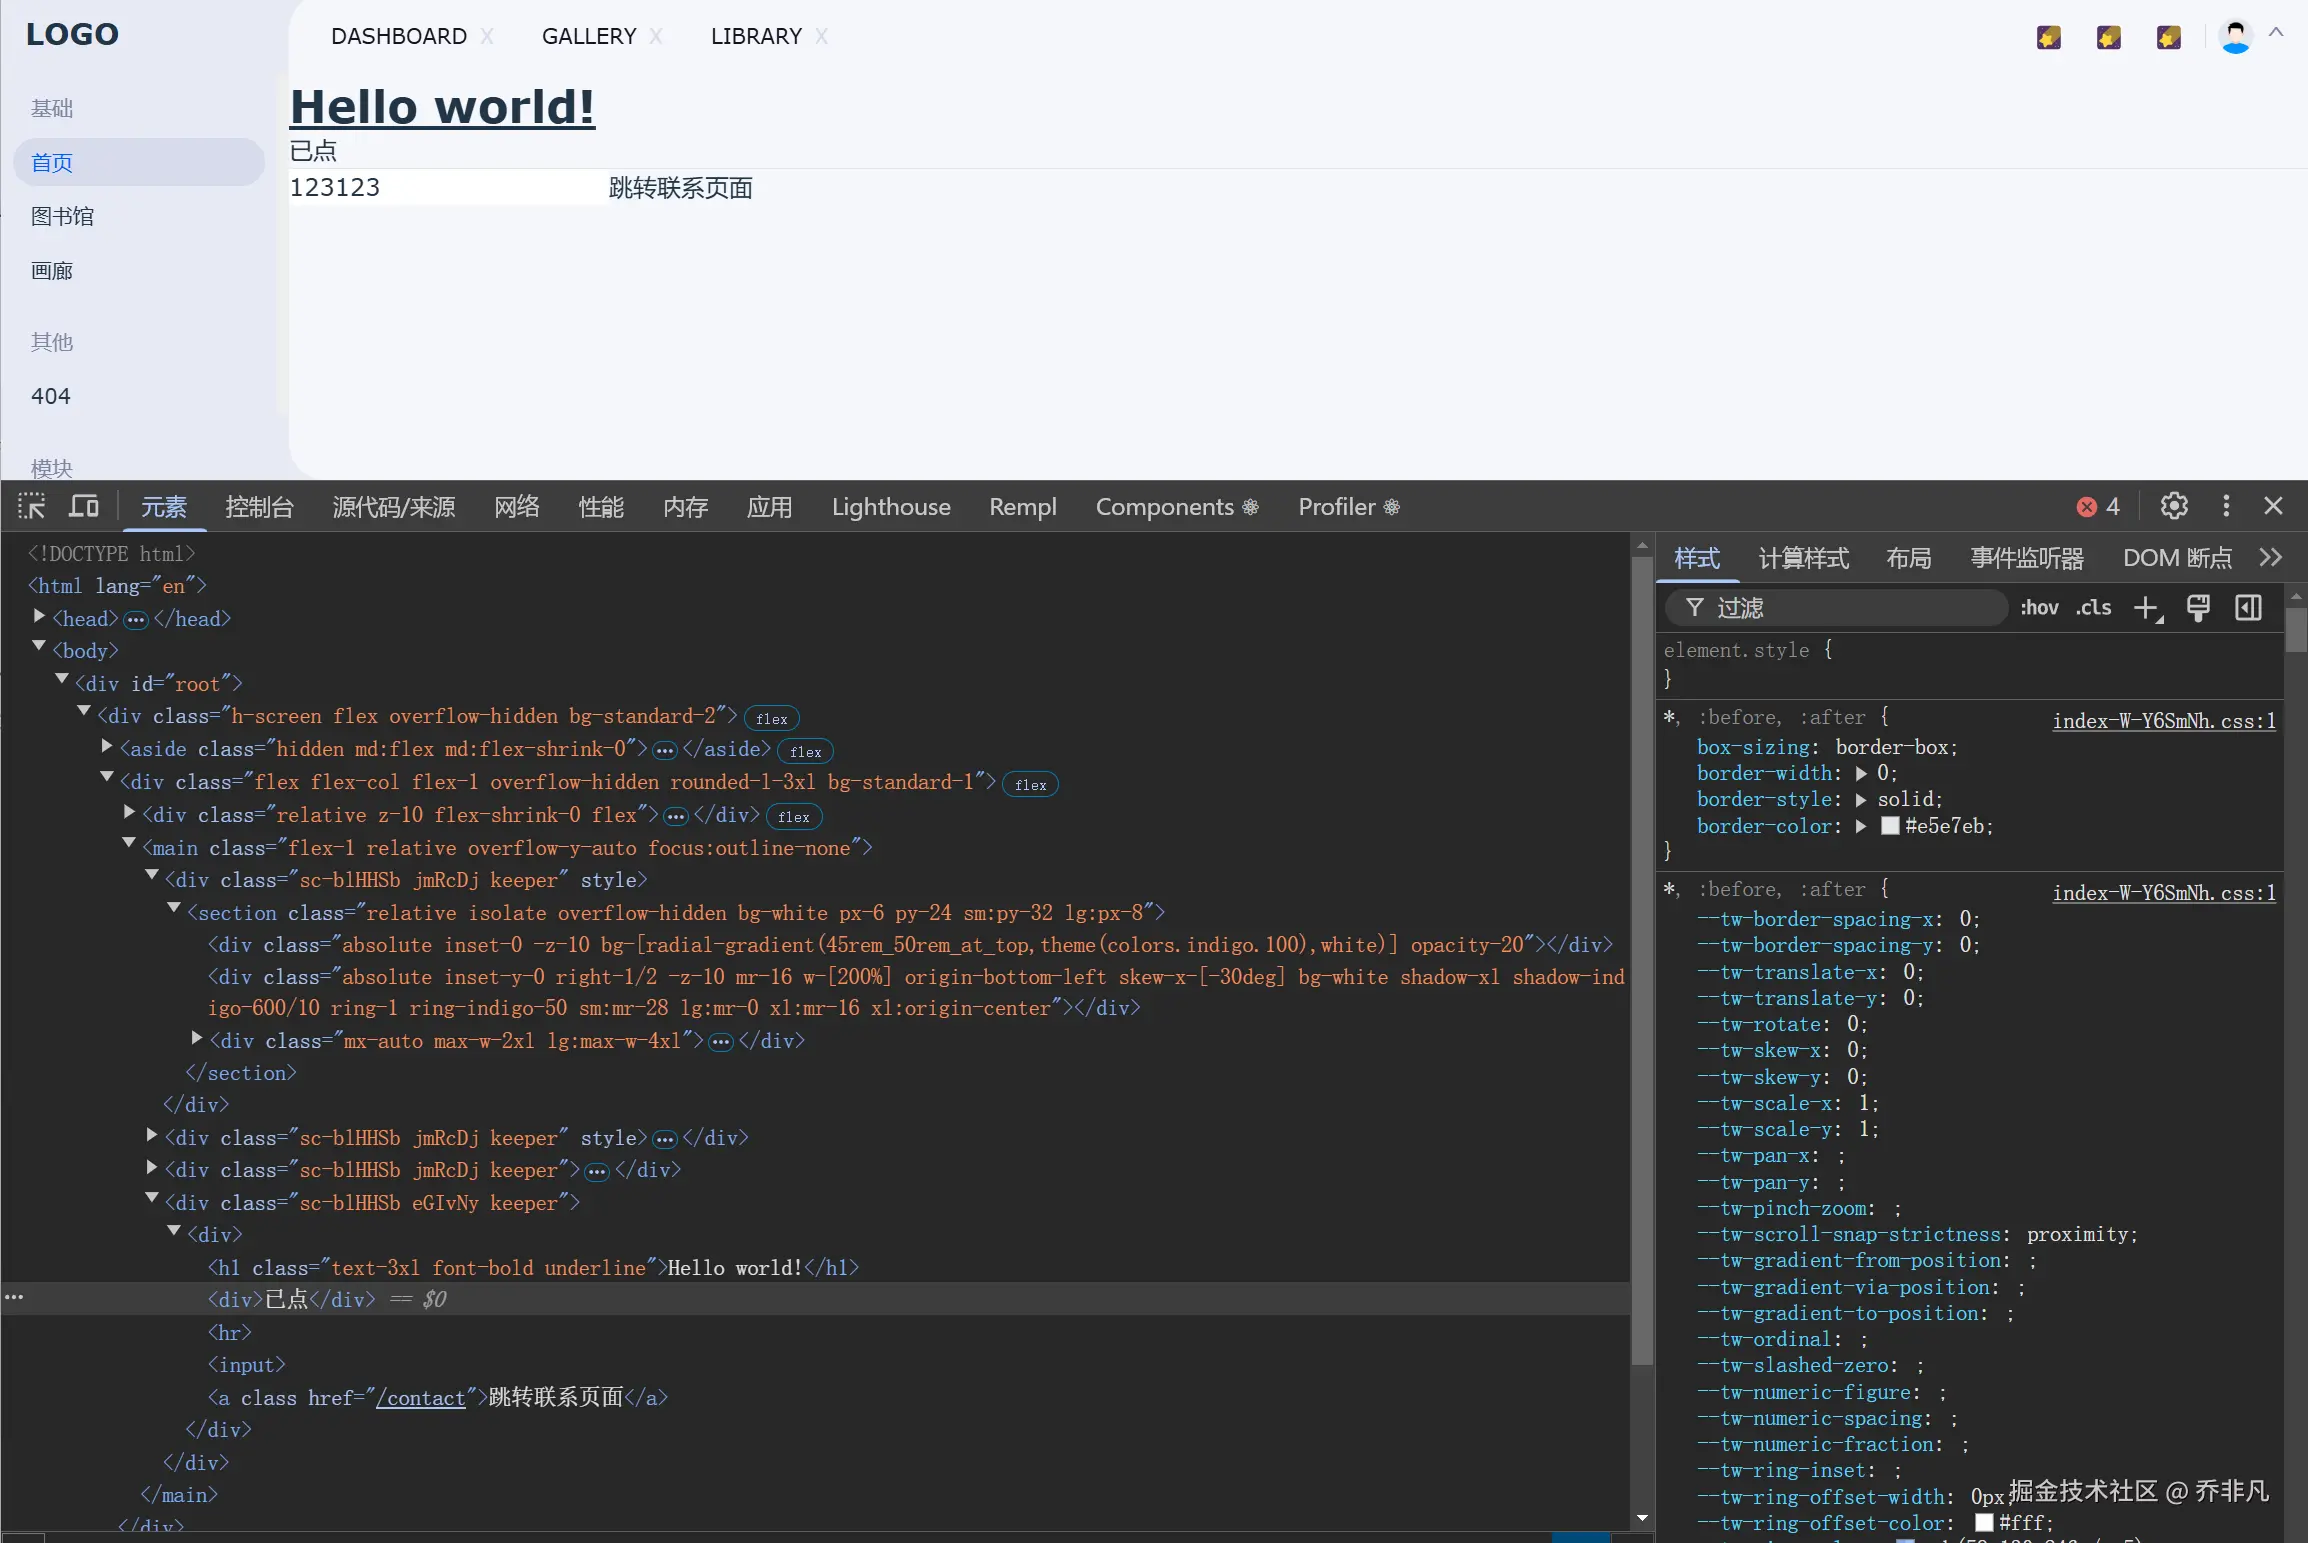
Task: Click the 跳转联系页面 link
Action: tap(680, 188)
